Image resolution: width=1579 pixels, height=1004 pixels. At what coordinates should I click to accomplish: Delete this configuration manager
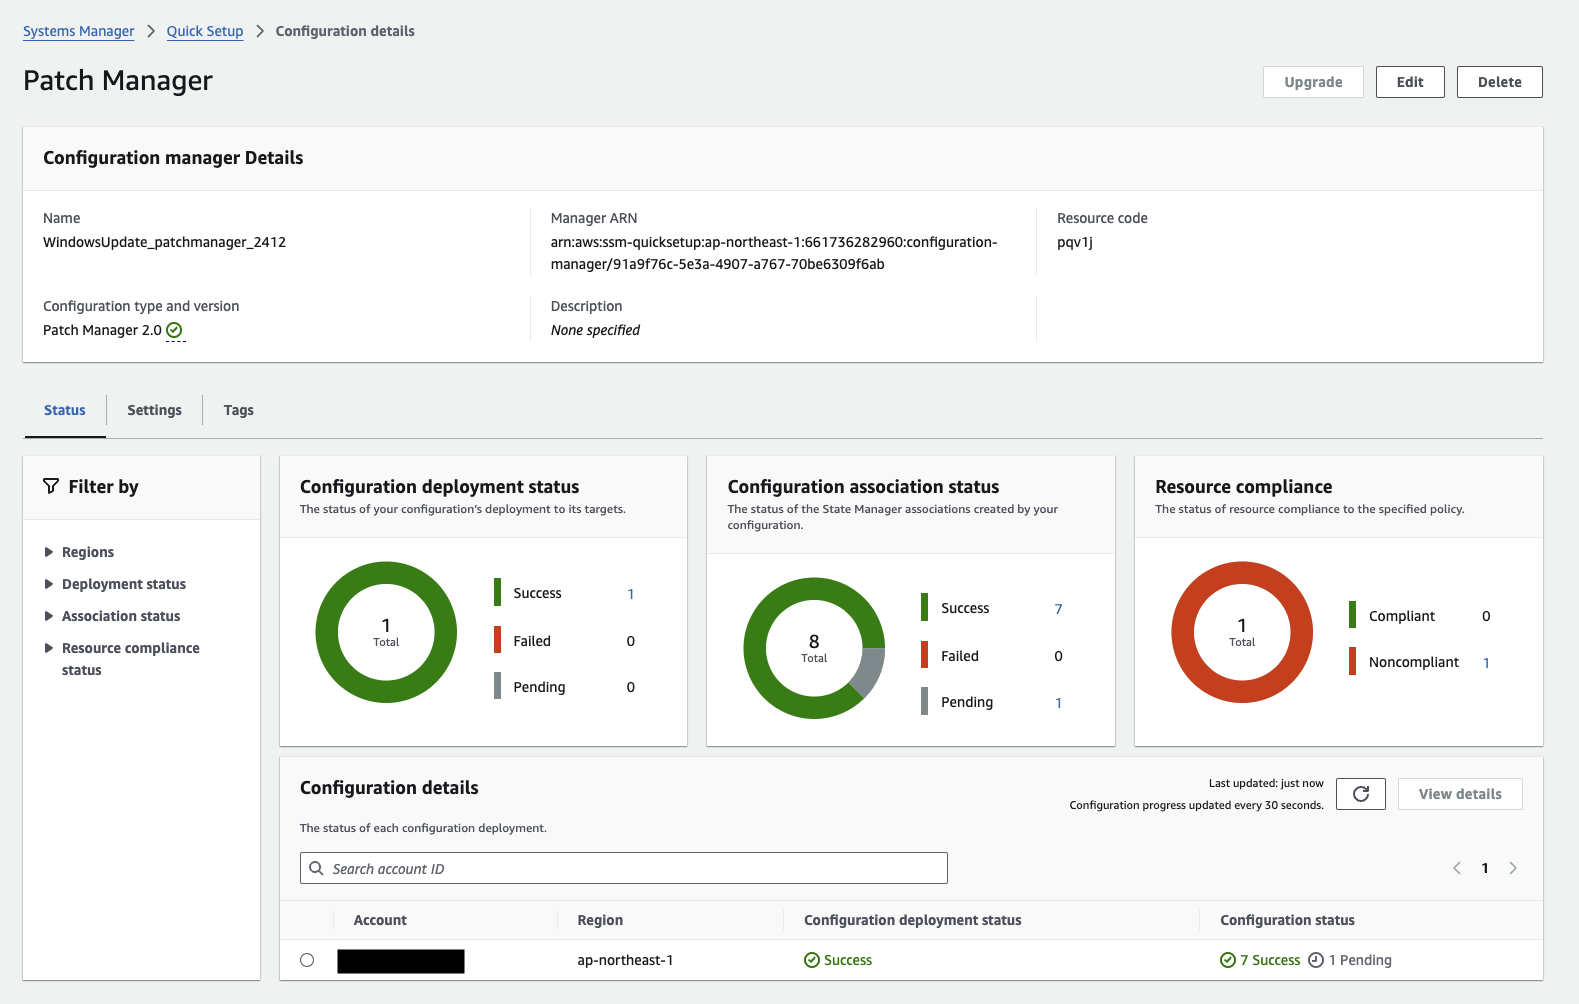click(x=1499, y=82)
